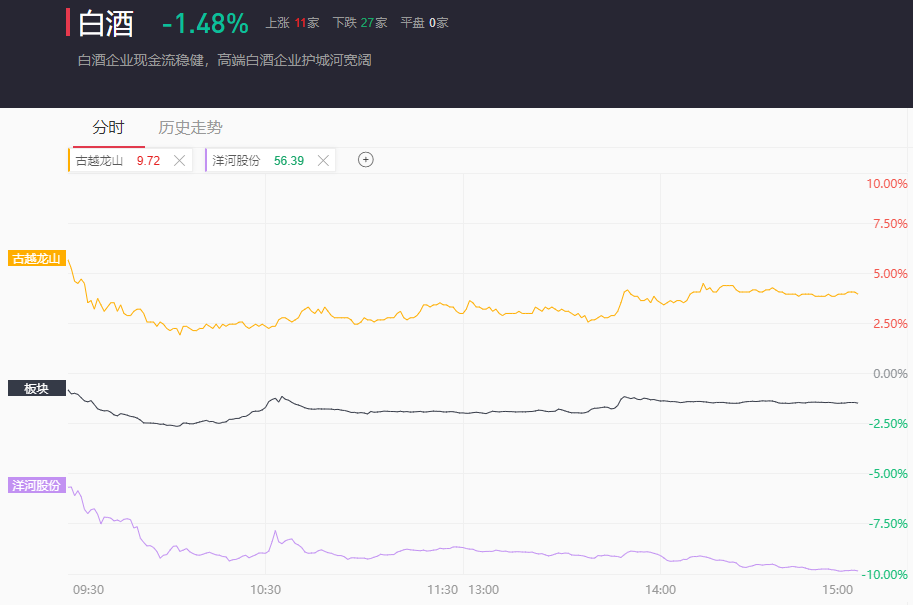
Task: Click the dark 板块 line label
Action: pyautogui.click(x=36, y=388)
